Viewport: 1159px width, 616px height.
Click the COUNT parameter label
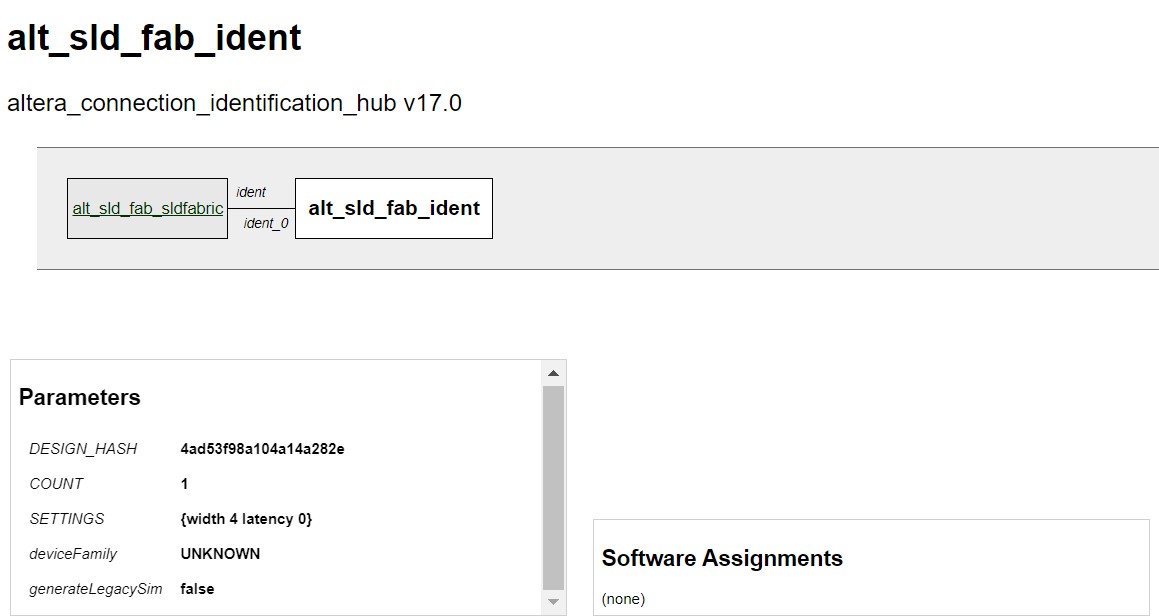pyautogui.click(x=56, y=484)
